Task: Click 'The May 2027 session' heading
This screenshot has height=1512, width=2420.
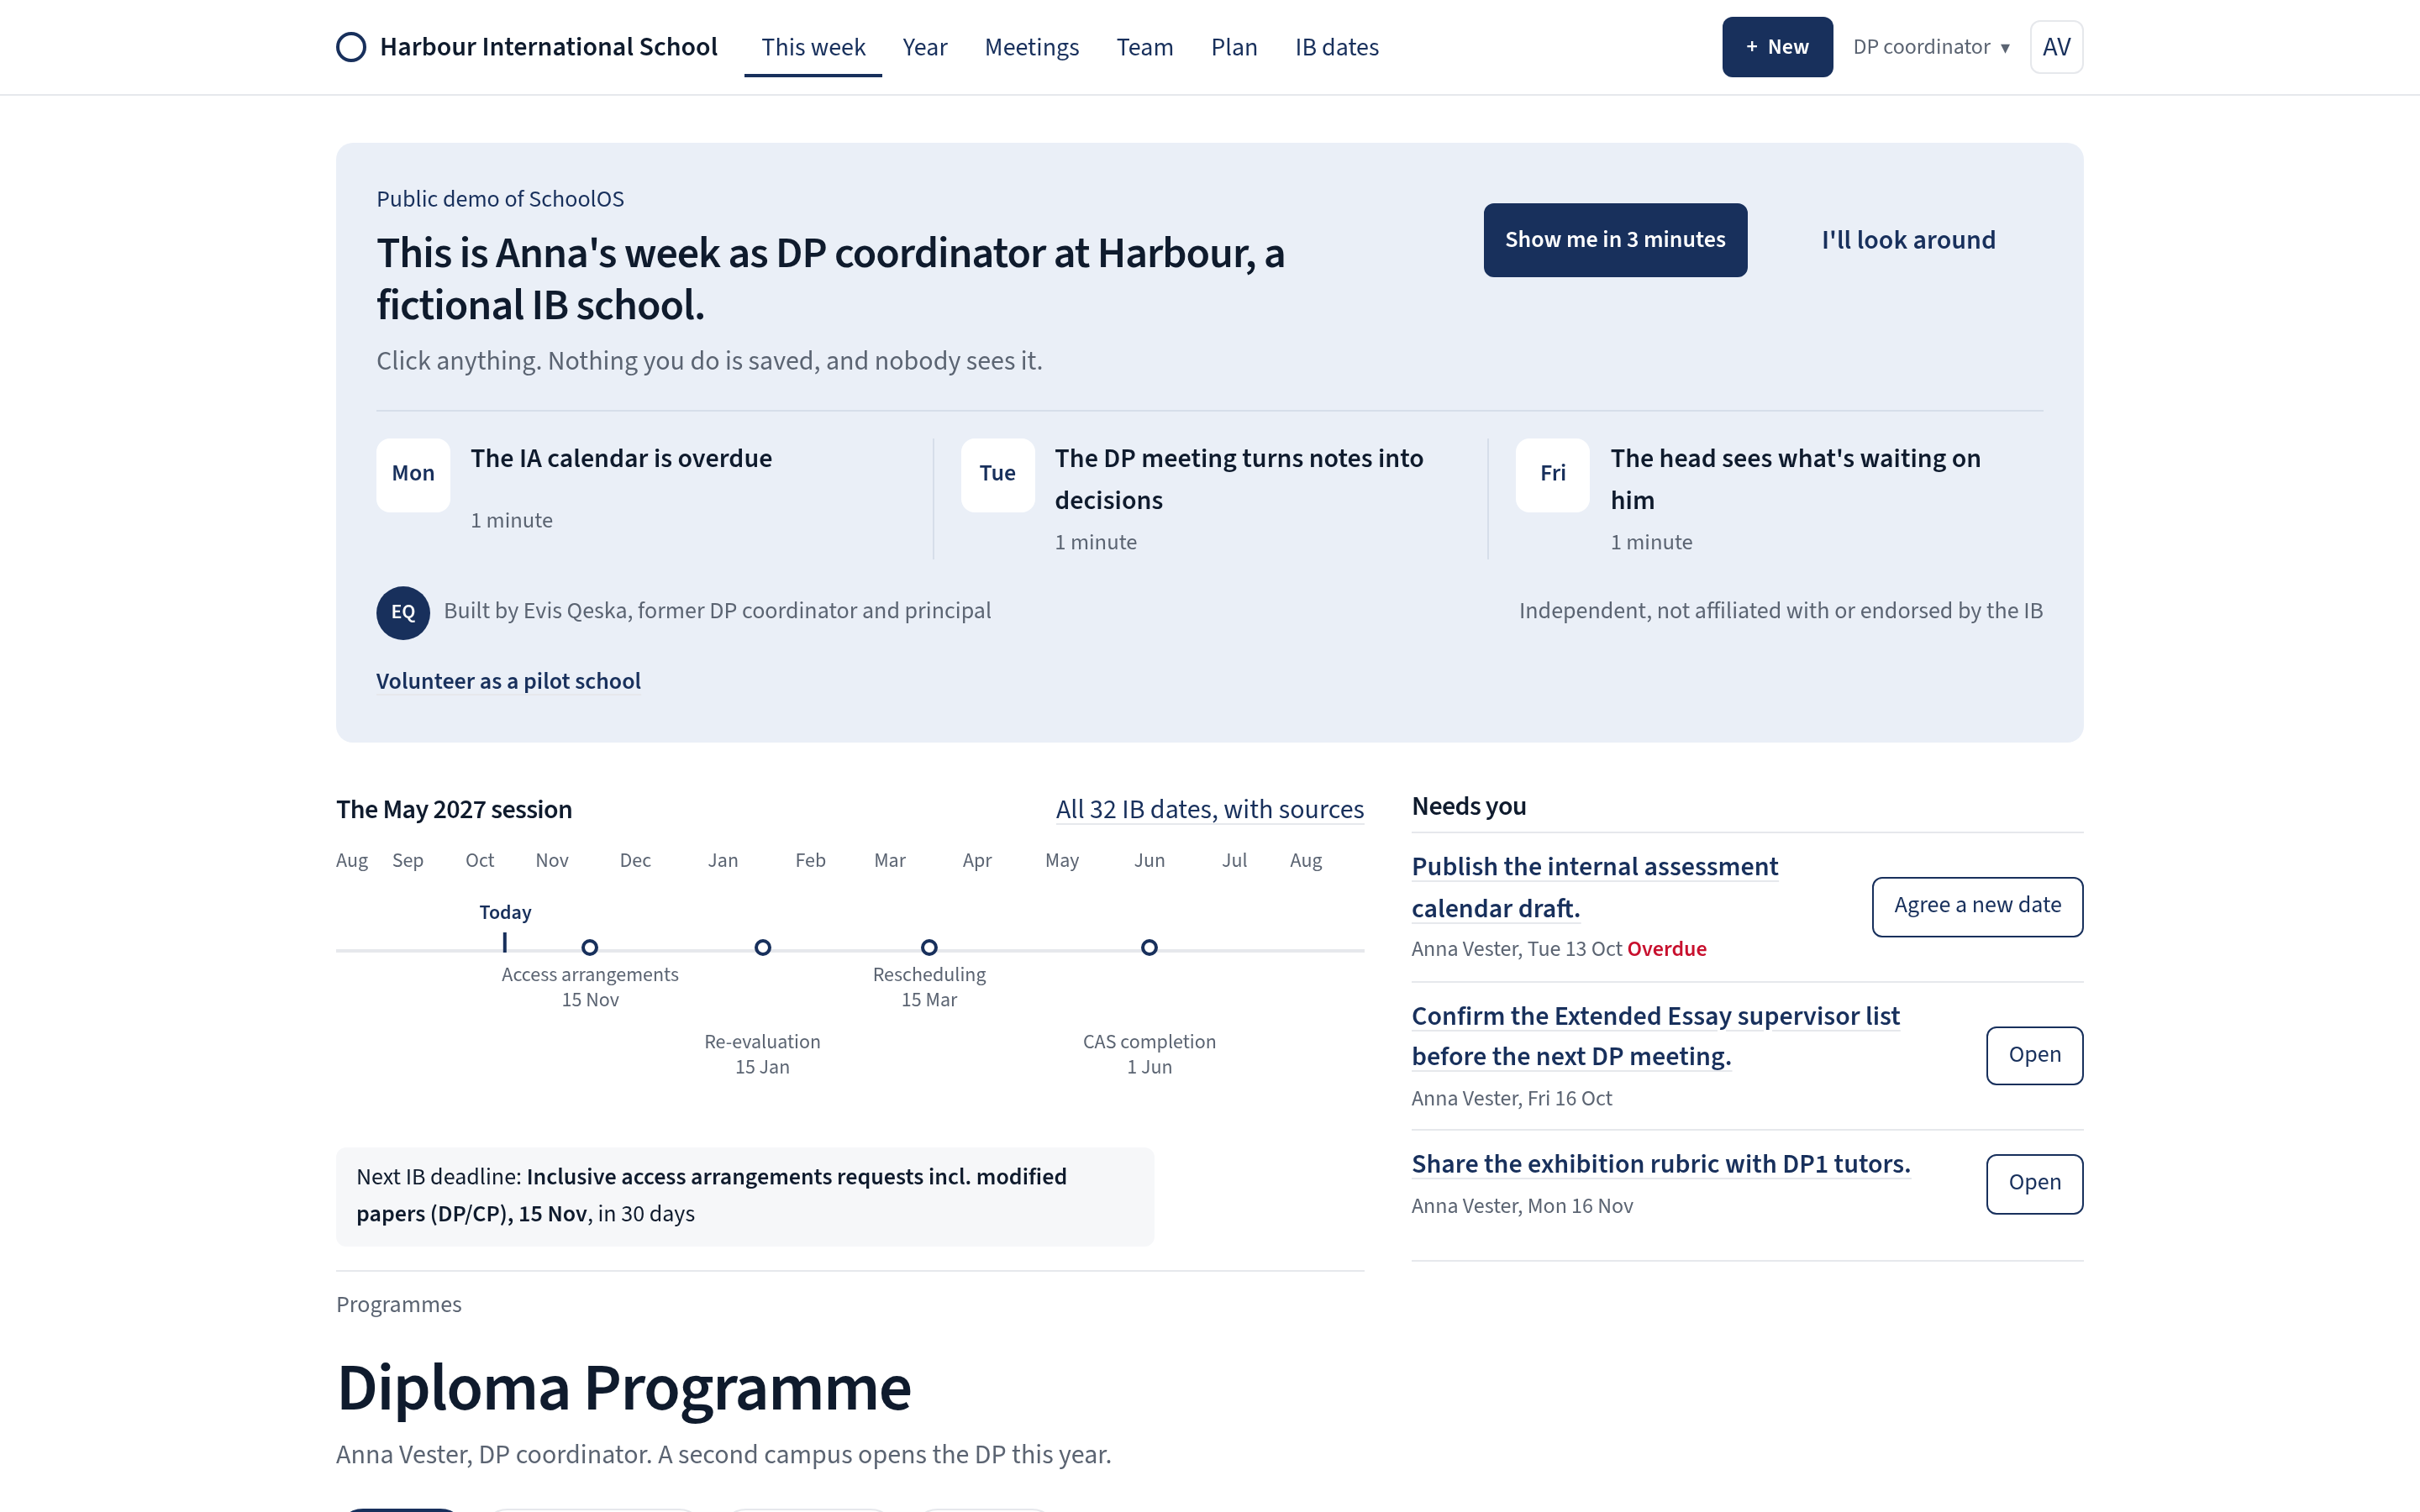Action: 454,809
